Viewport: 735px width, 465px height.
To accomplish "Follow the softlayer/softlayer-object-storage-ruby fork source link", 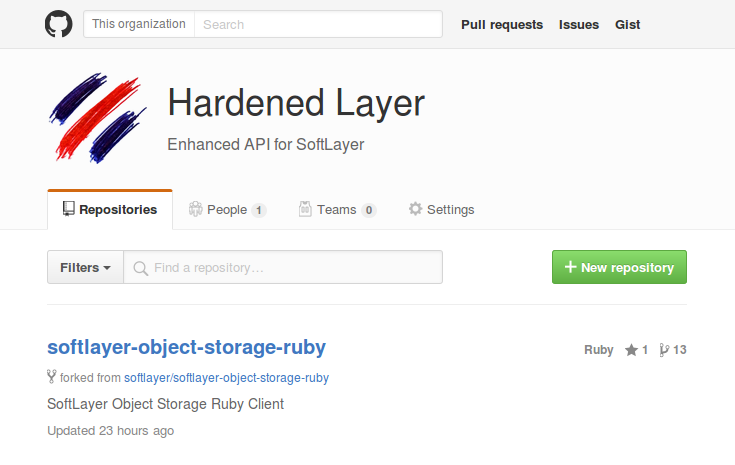I will click(x=226, y=378).
